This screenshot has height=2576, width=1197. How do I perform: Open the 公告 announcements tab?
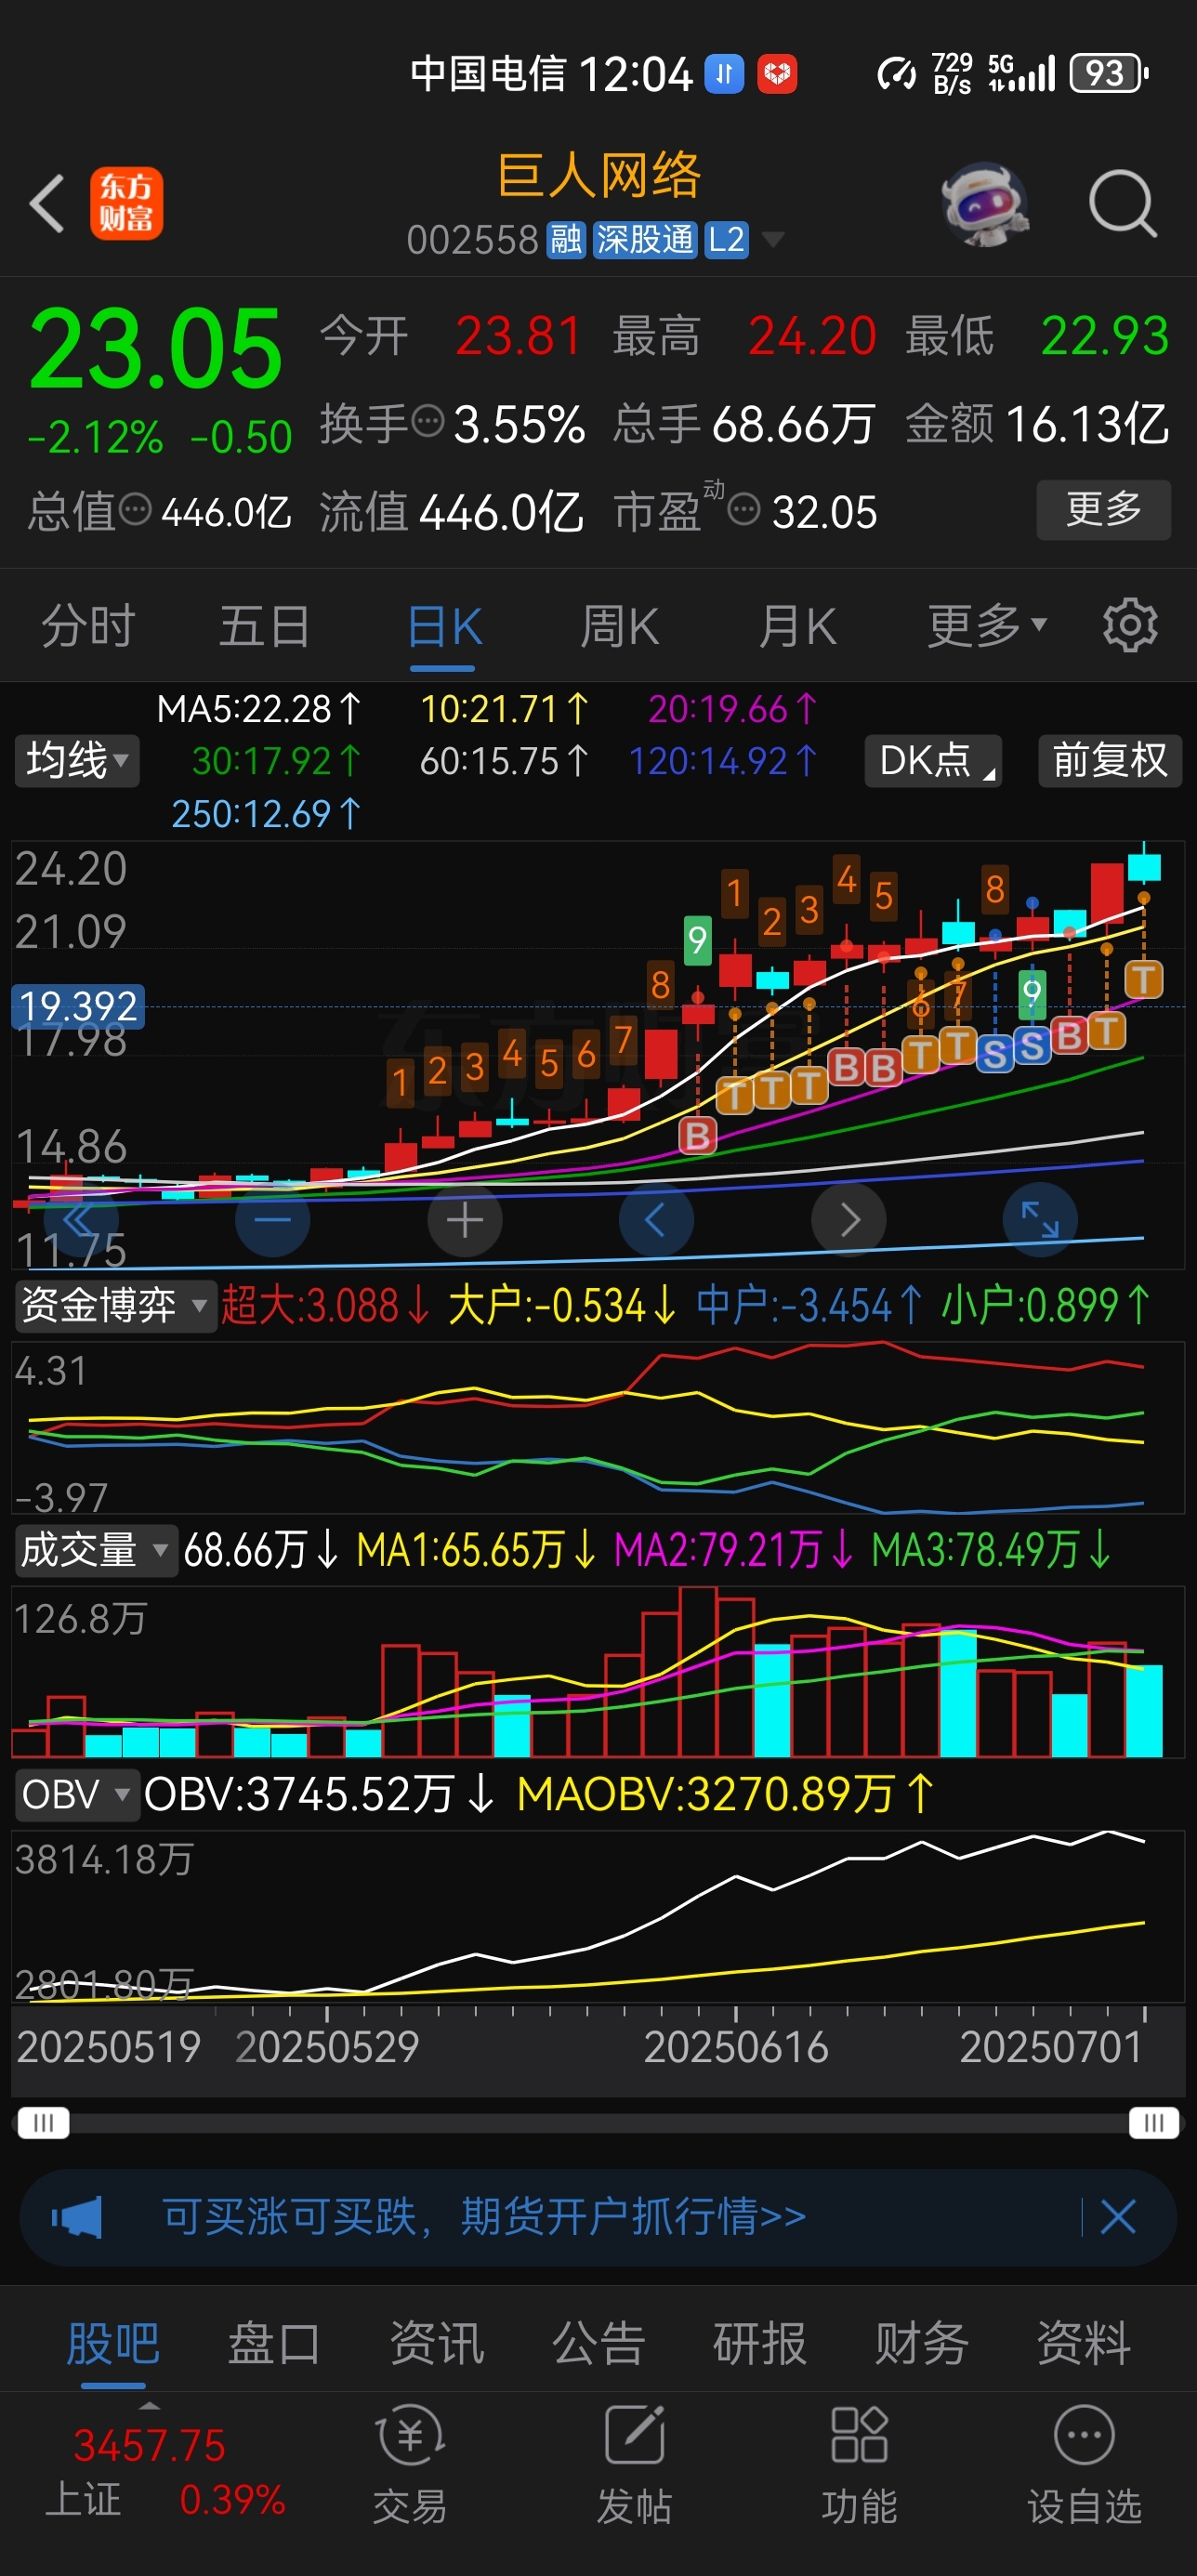(598, 2344)
